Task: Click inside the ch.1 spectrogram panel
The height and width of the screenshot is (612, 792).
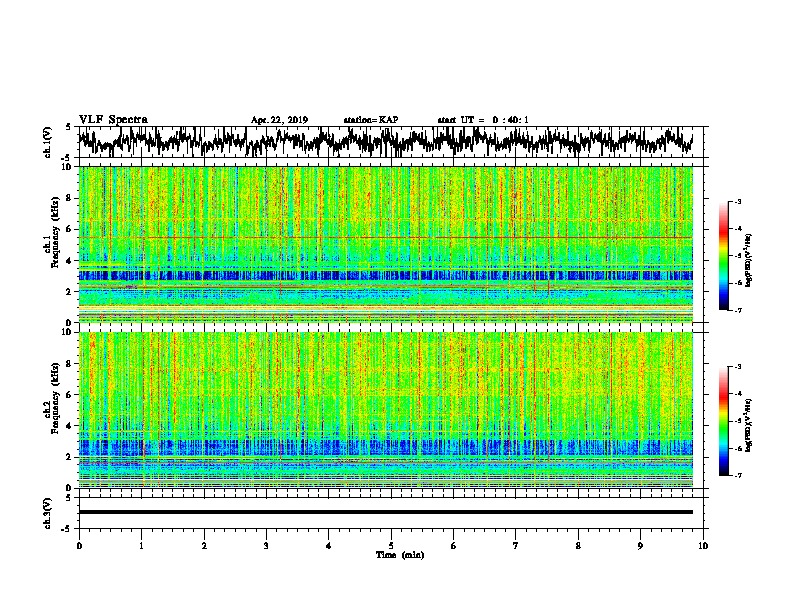Action: [x=386, y=244]
